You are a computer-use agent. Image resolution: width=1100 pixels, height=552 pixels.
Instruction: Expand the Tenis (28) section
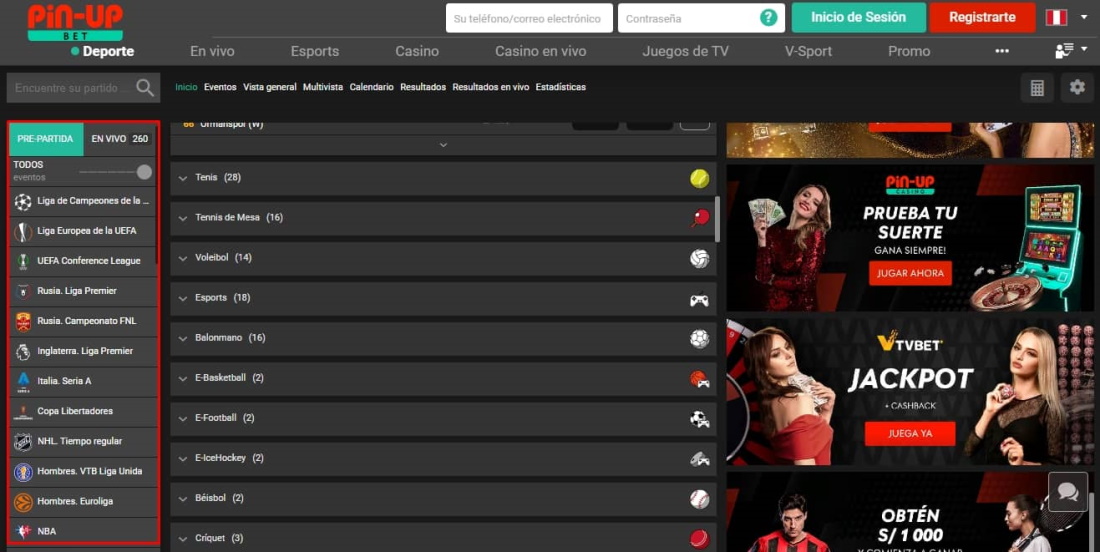coord(443,179)
